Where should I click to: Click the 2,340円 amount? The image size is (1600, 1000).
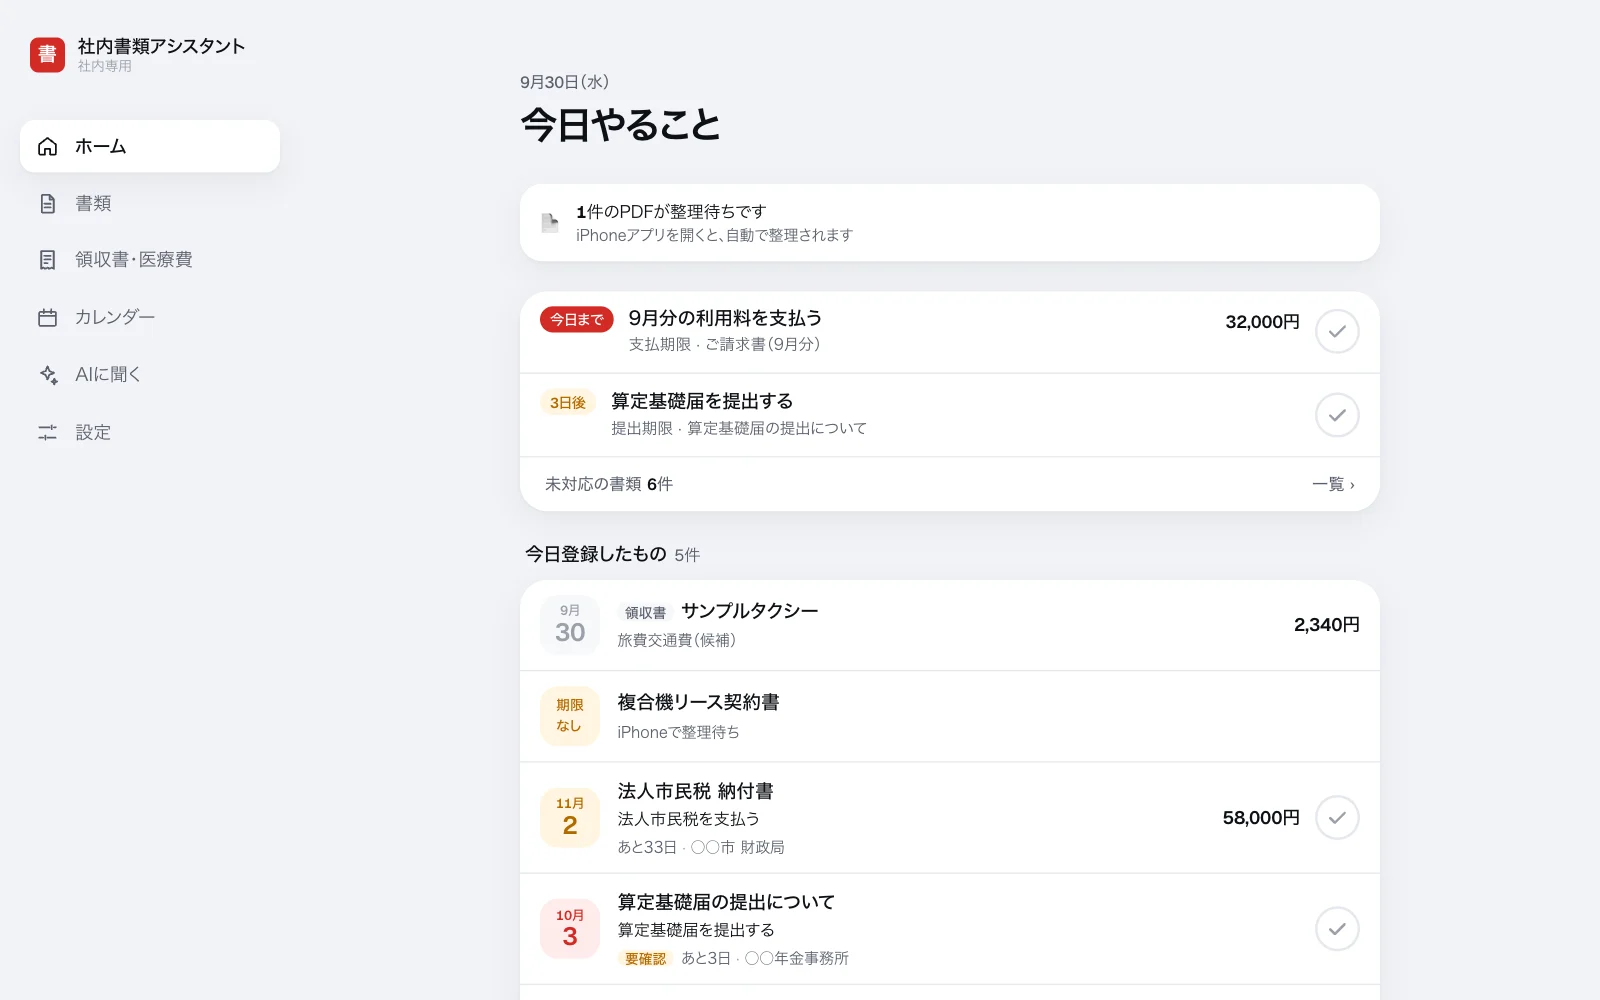tap(1326, 625)
